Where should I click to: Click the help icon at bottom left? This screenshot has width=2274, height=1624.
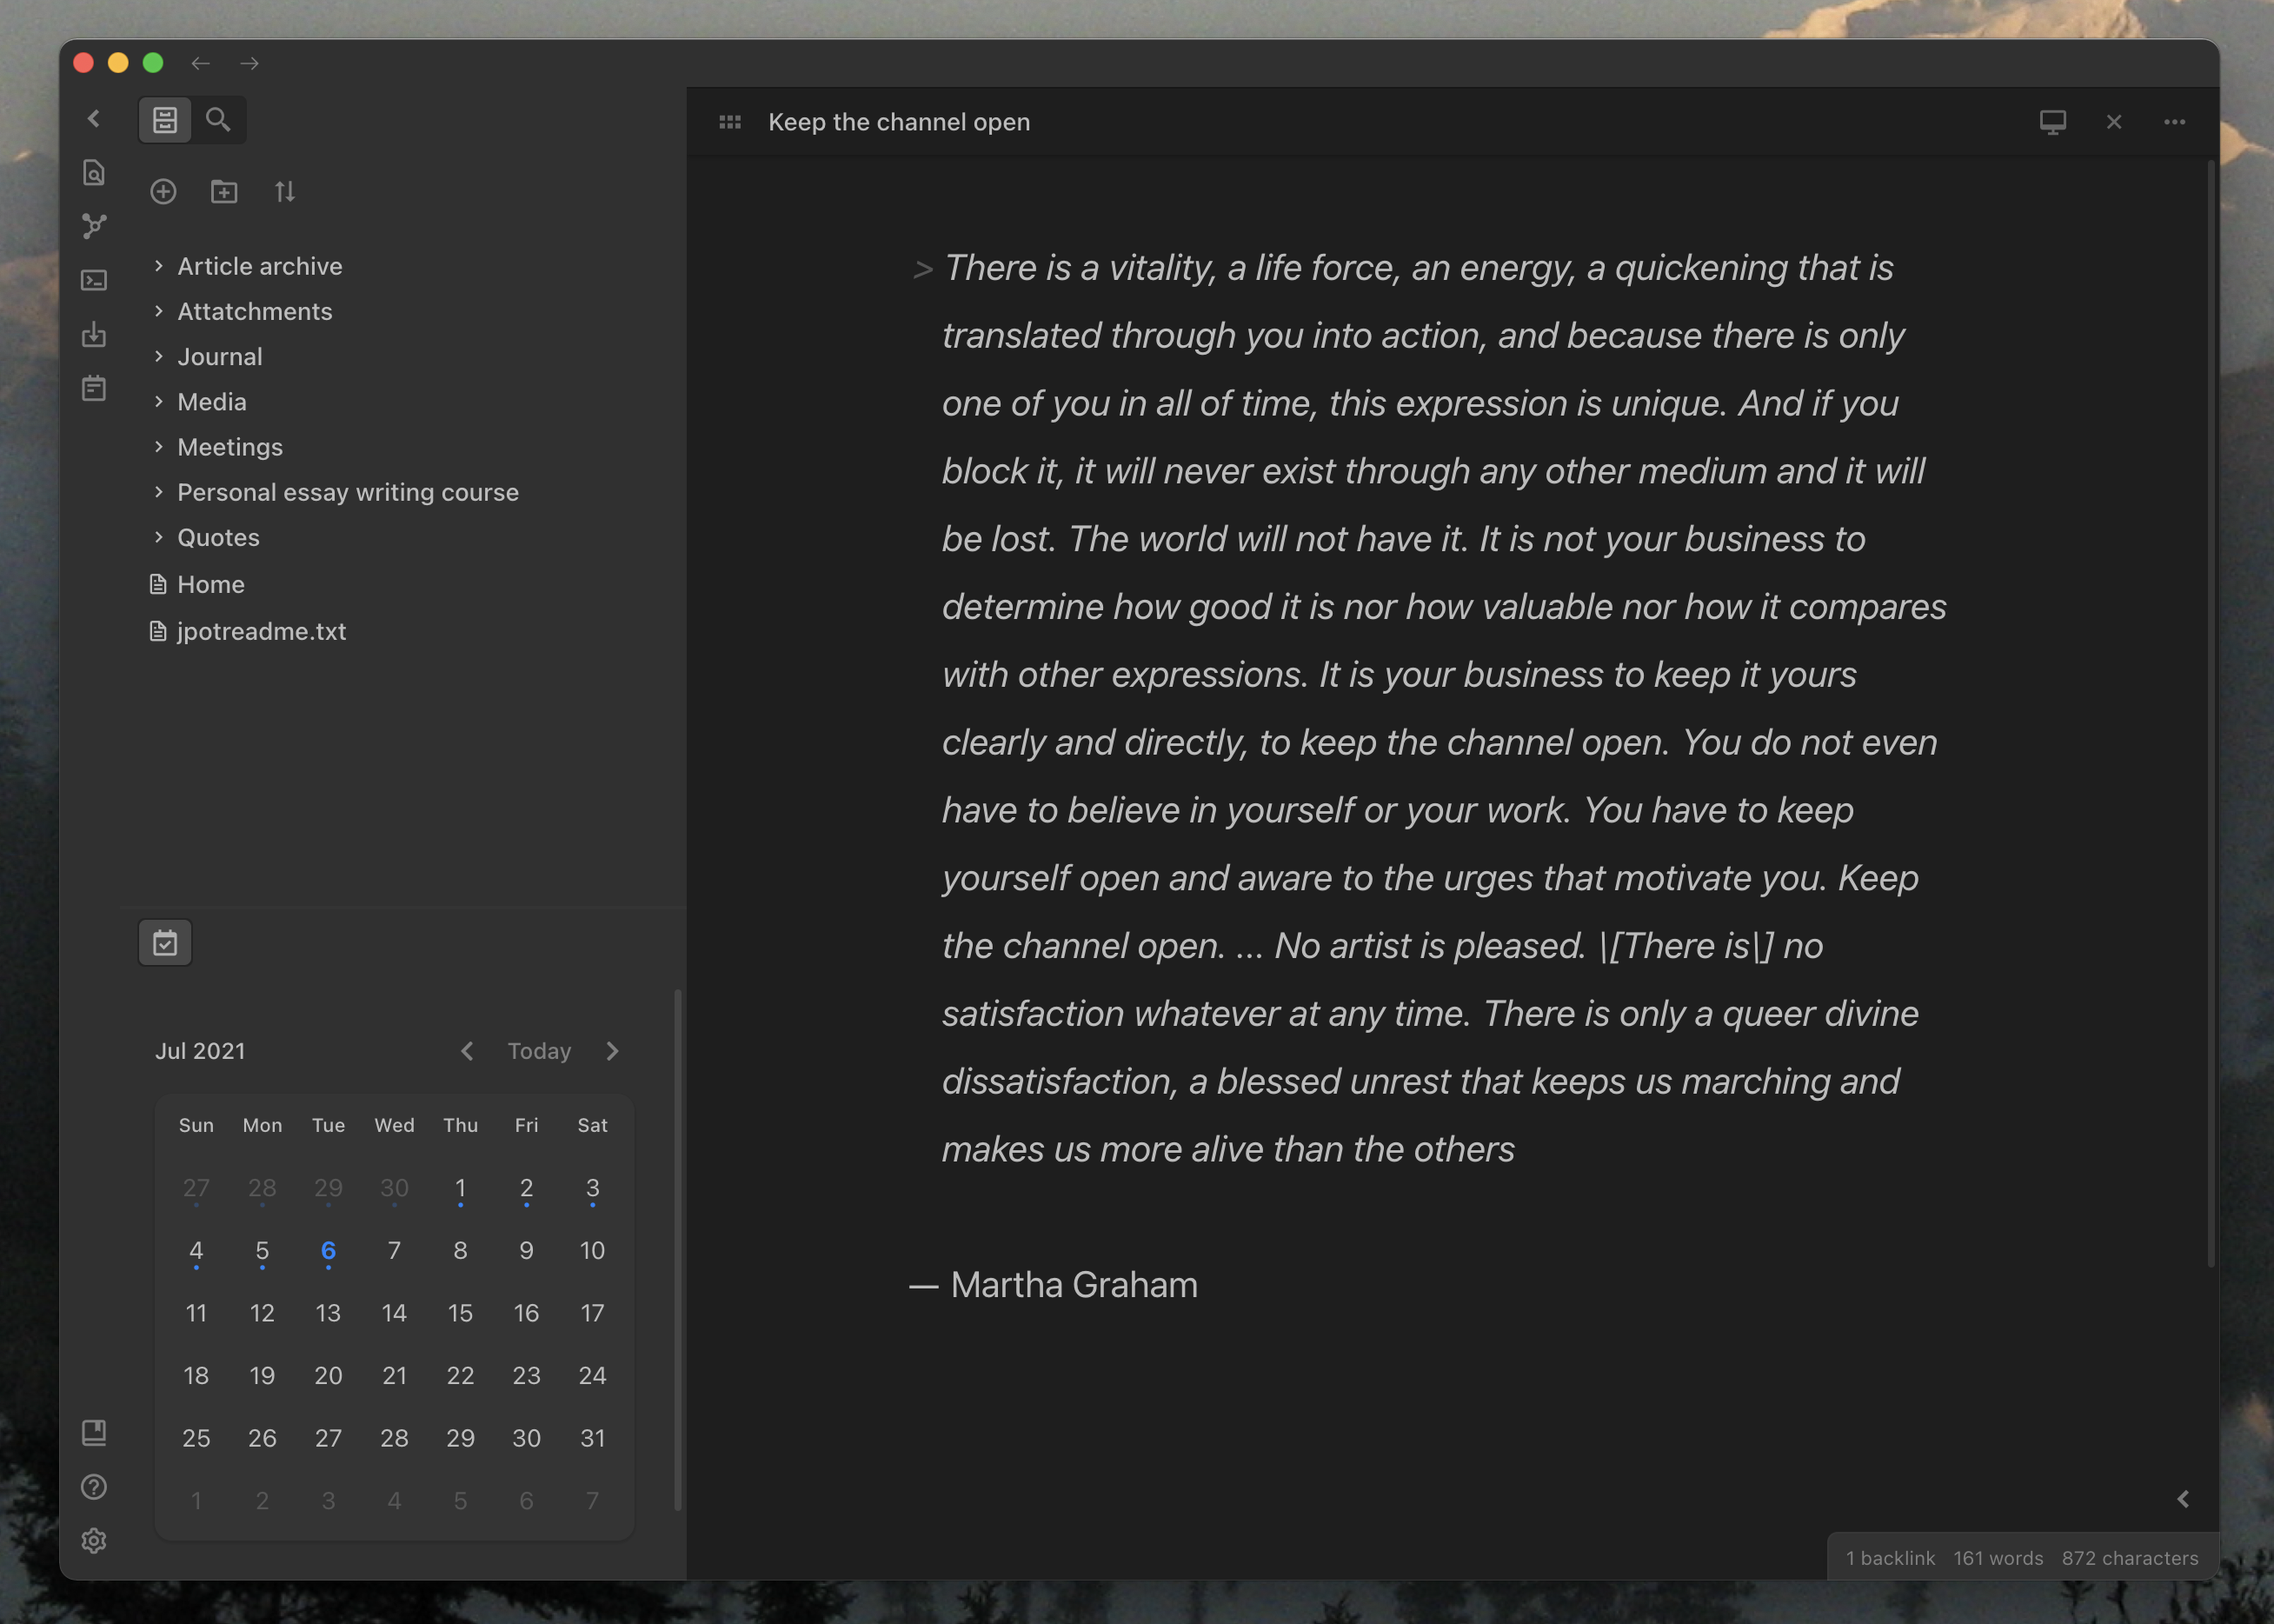point(93,1487)
